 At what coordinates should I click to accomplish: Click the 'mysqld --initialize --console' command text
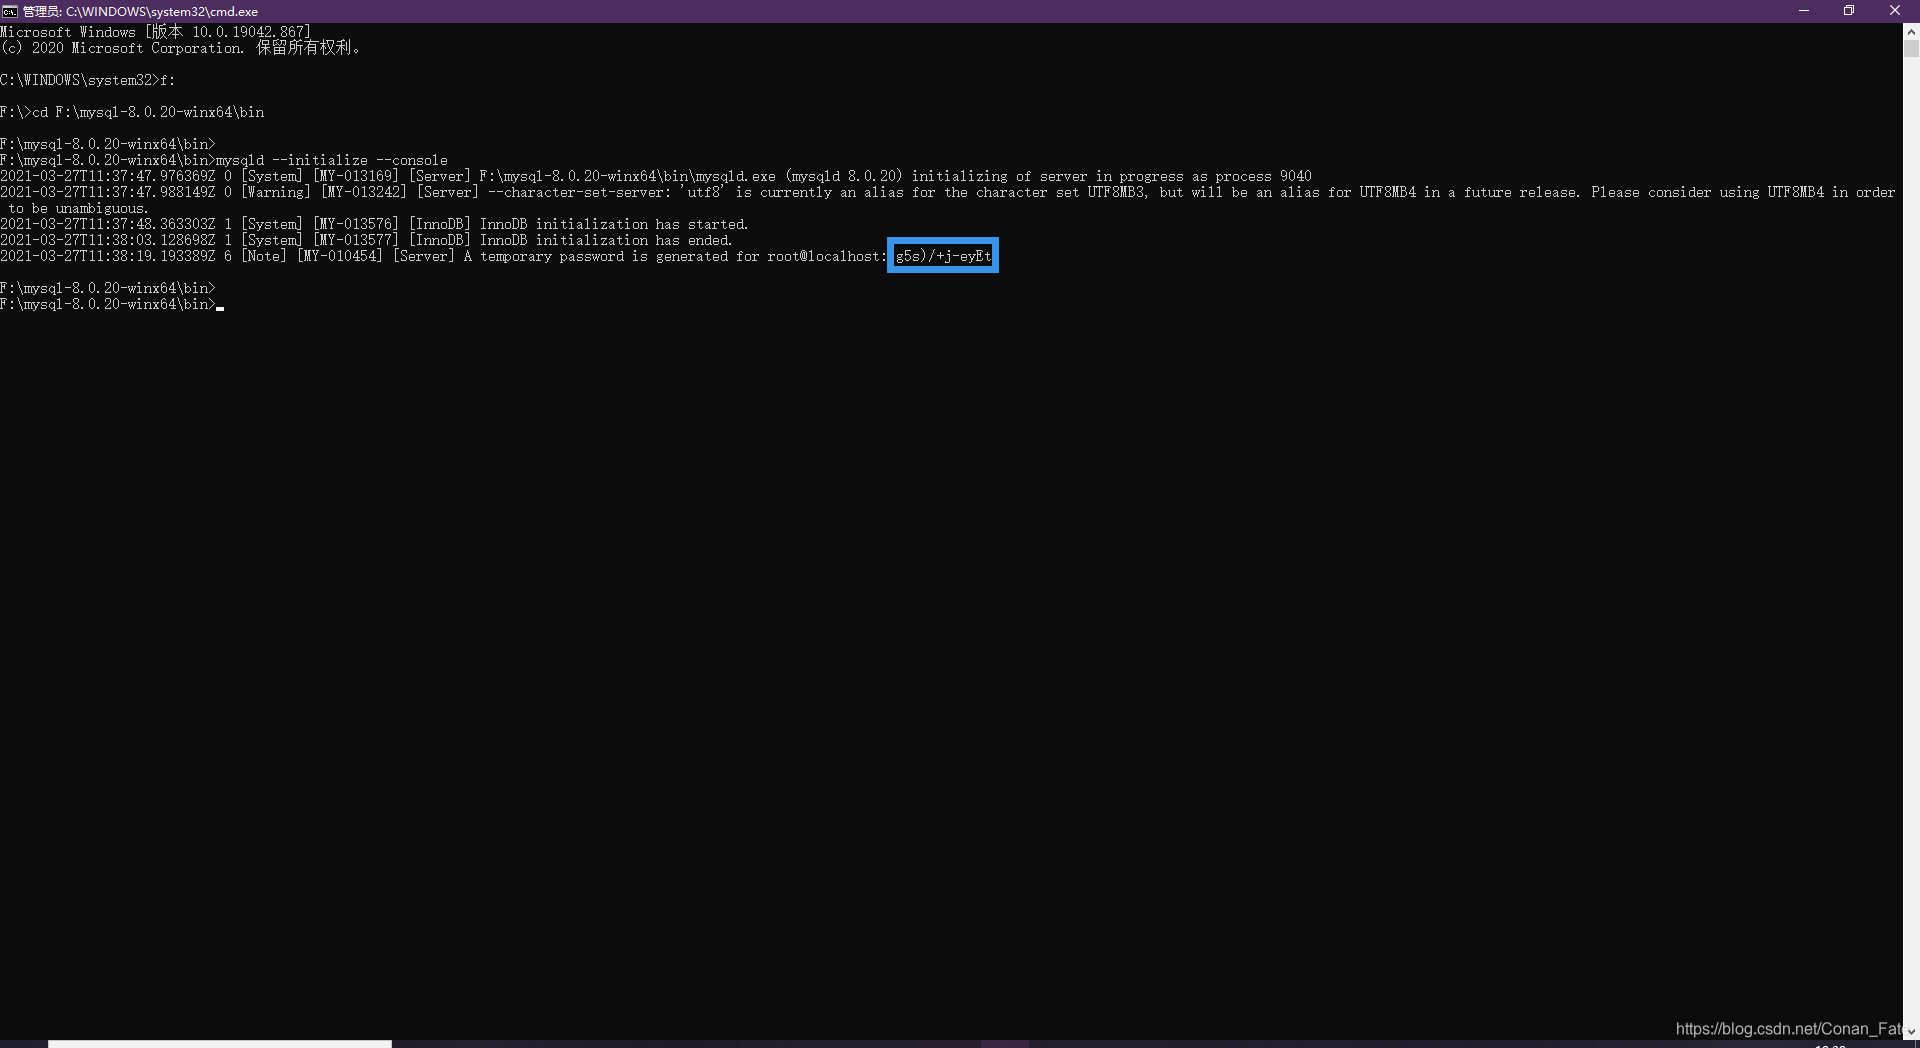point(332,160)
